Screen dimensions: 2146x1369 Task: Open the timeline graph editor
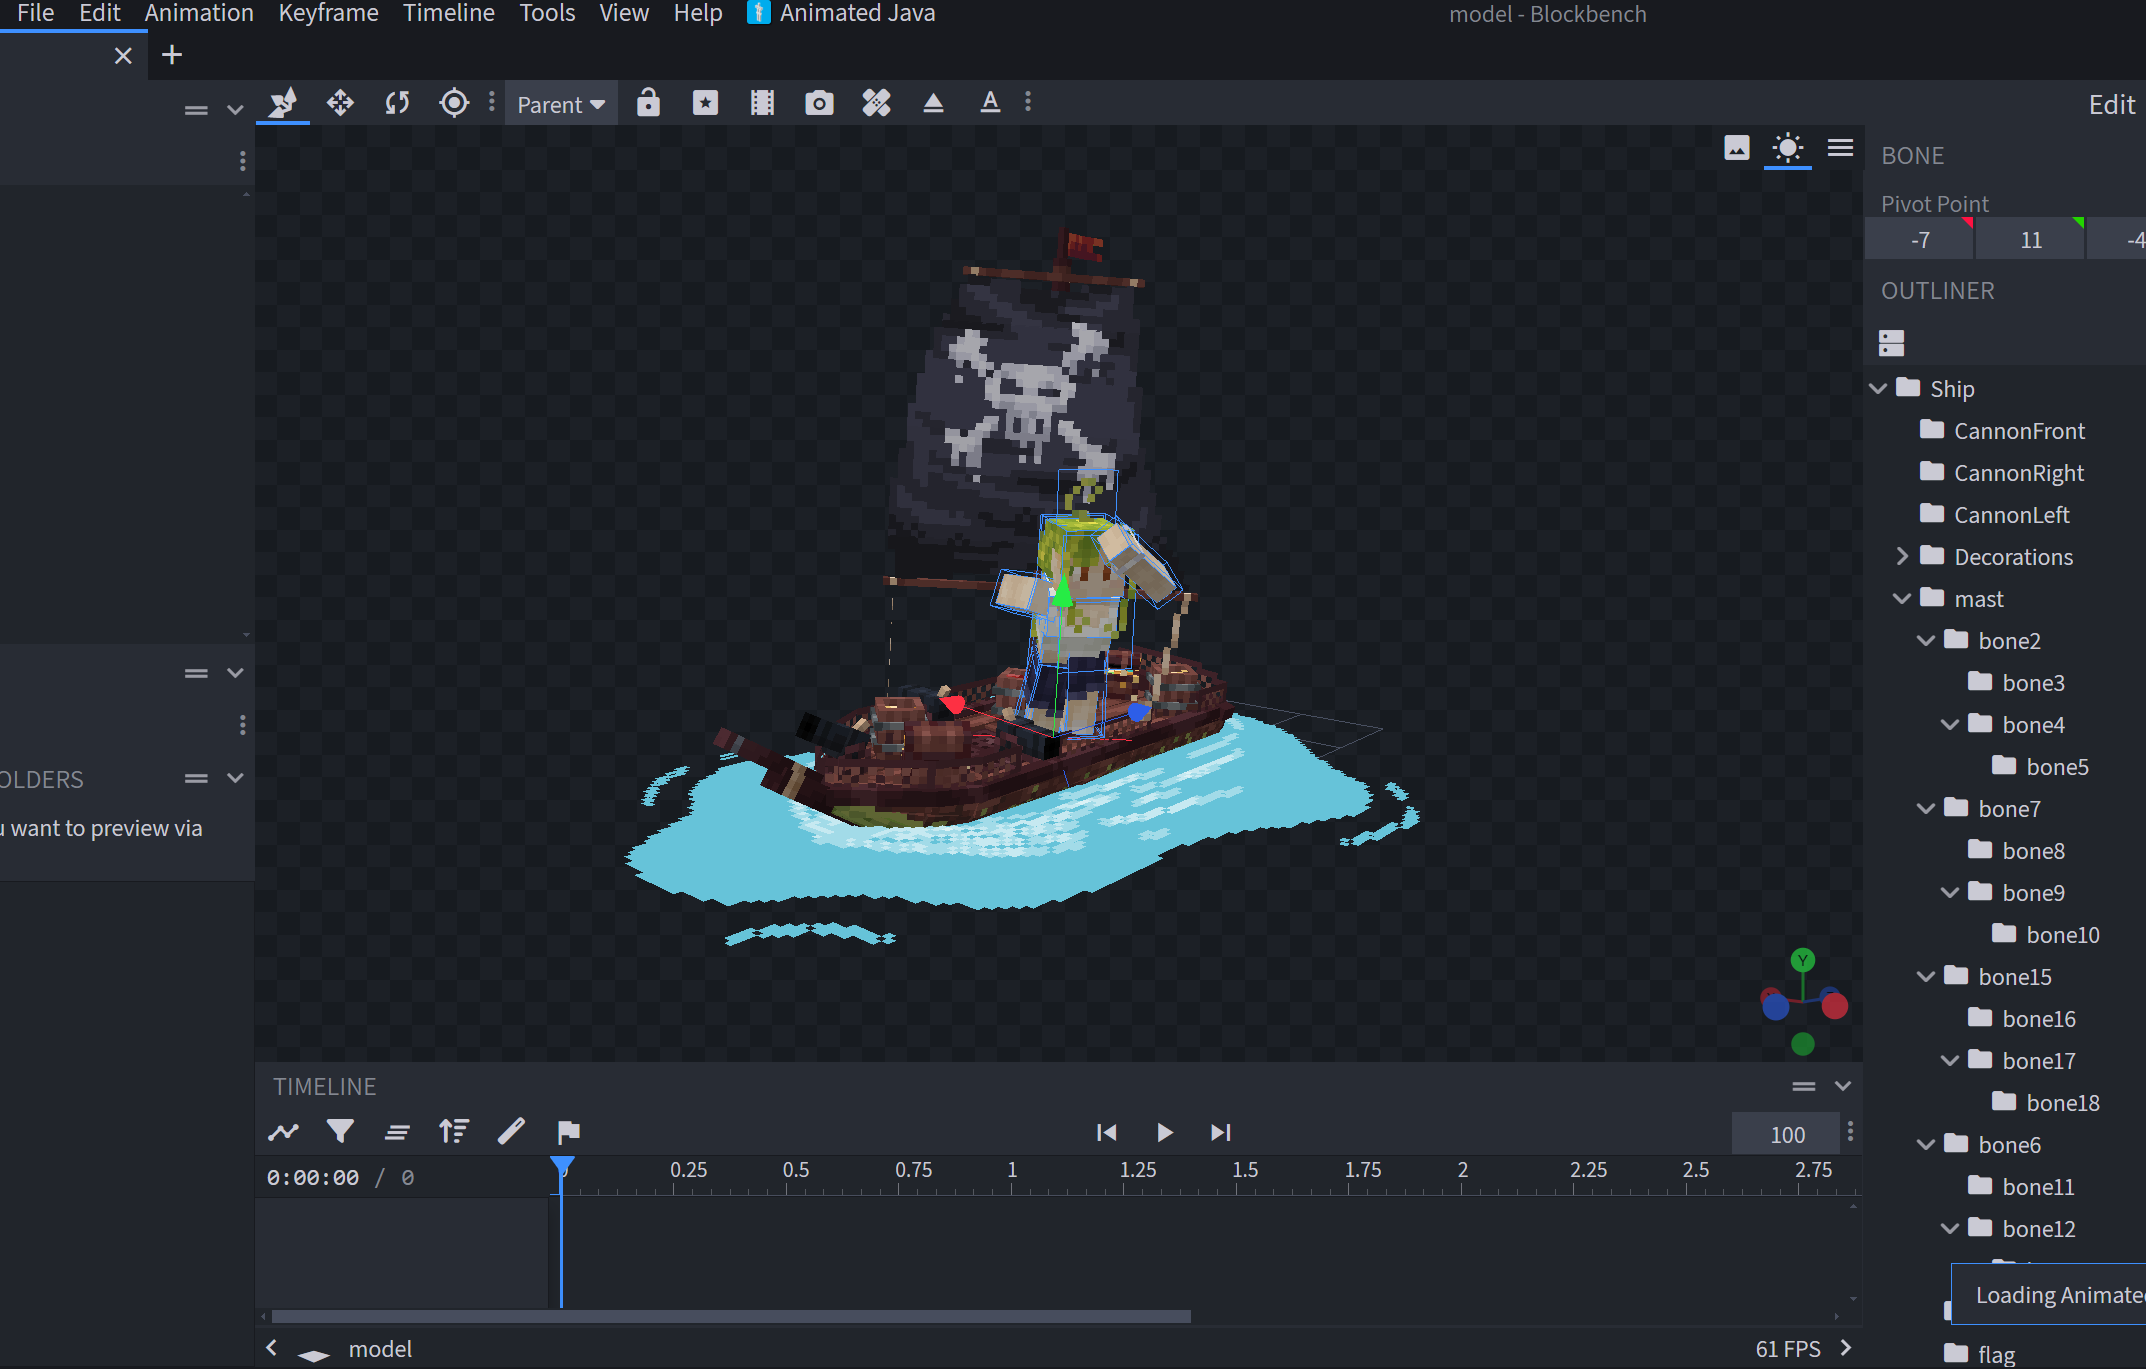tap(284, 1132)
